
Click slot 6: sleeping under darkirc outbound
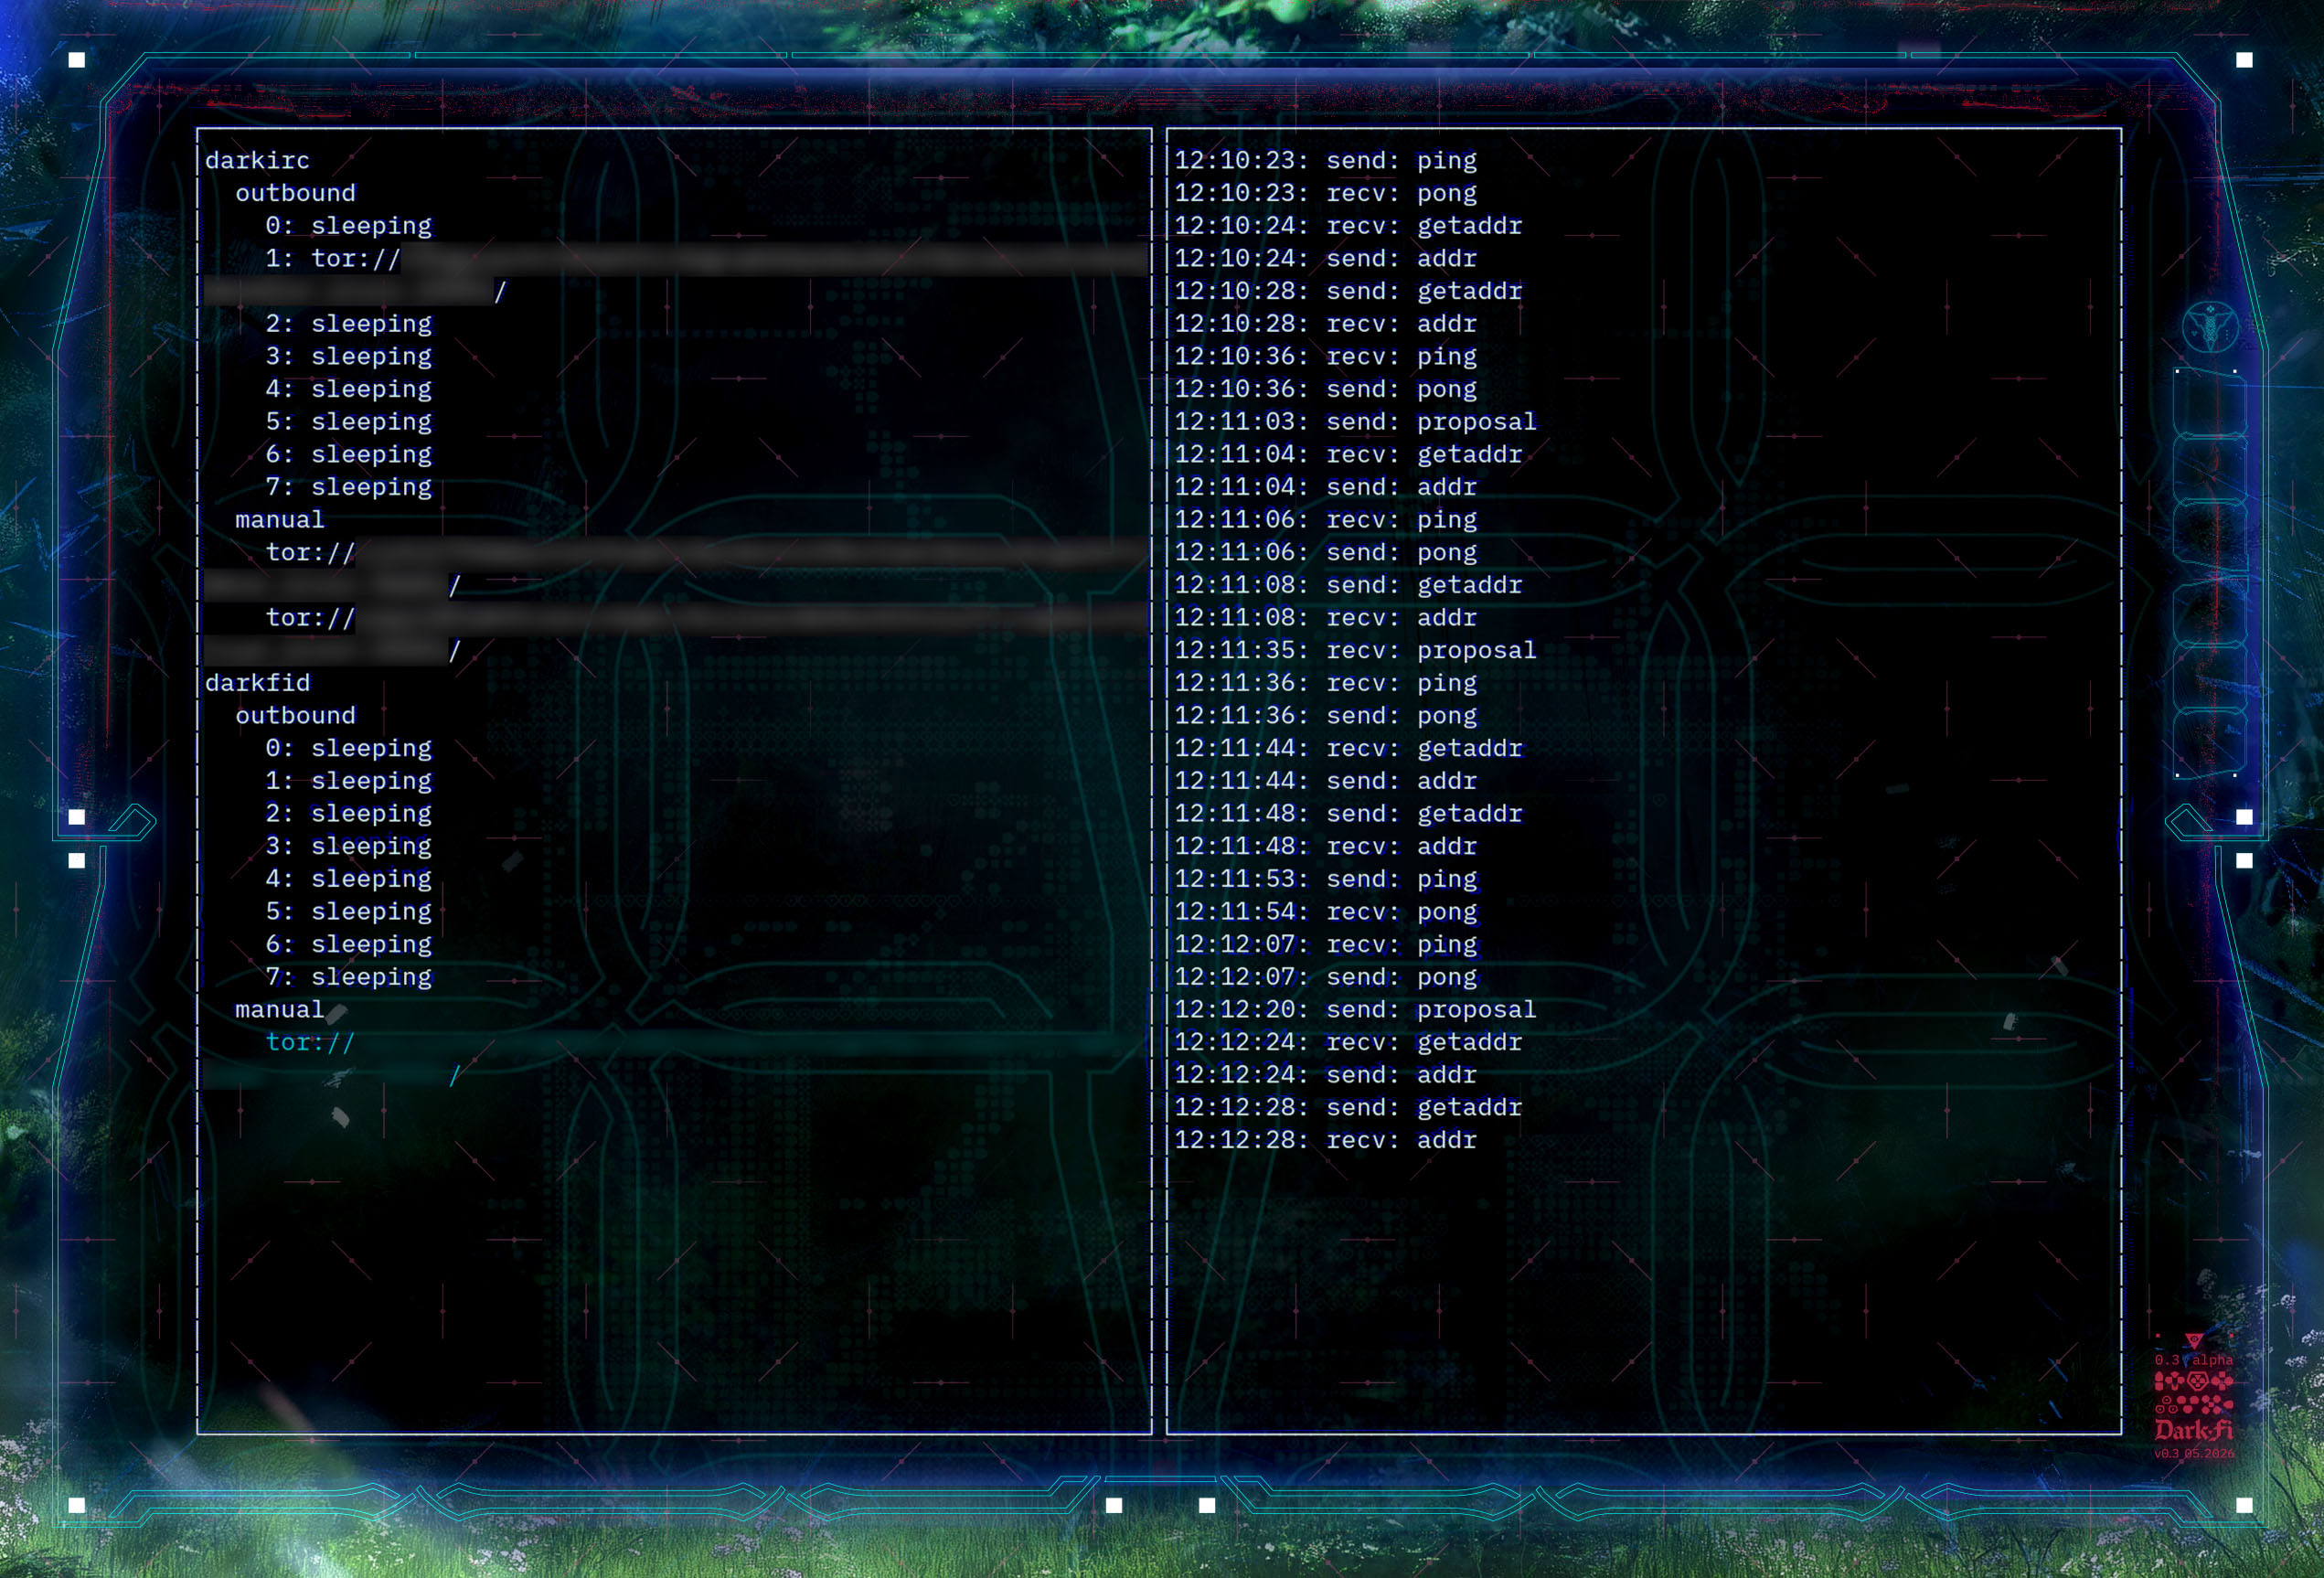click(348, 454)
